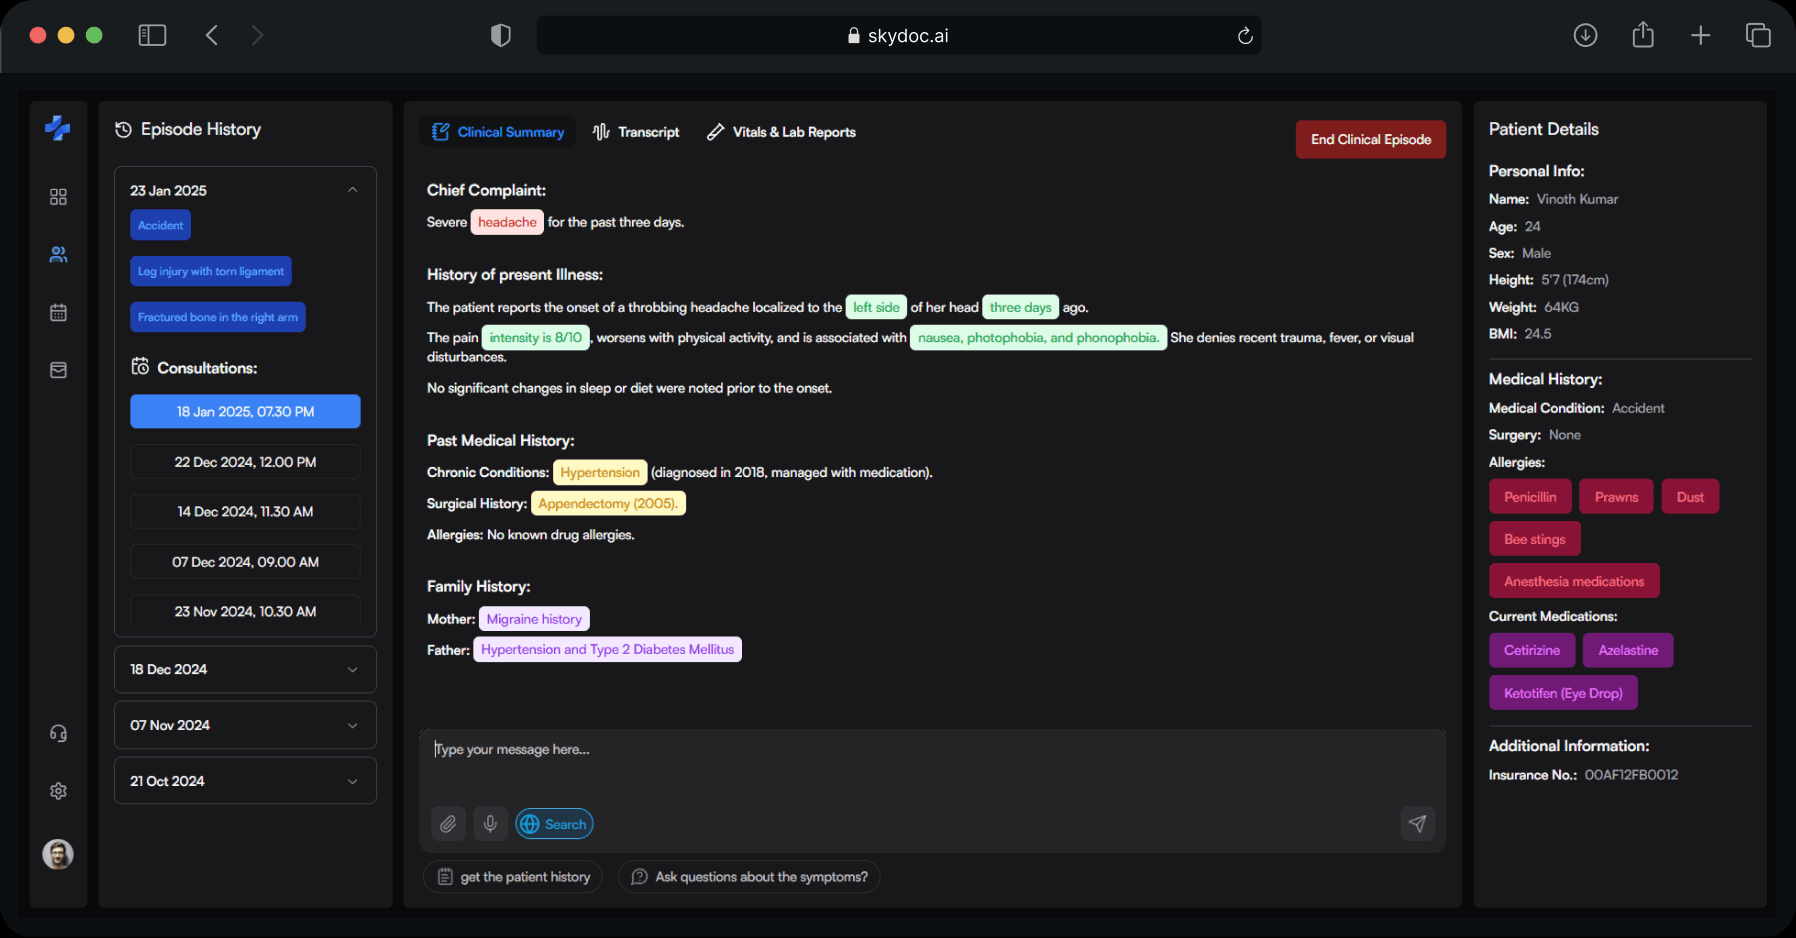1796x938 pixels.
Task: Switch to the Transcript tab
Action: point(636,132)
